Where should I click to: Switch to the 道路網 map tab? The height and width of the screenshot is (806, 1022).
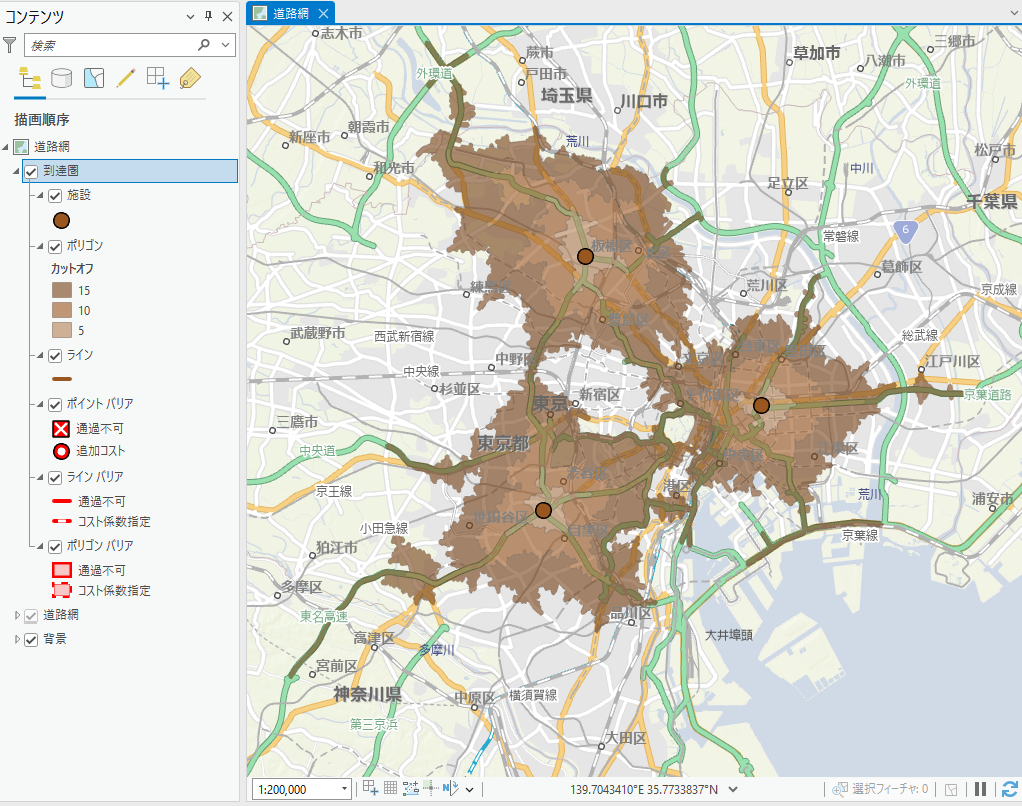point(291,14)
